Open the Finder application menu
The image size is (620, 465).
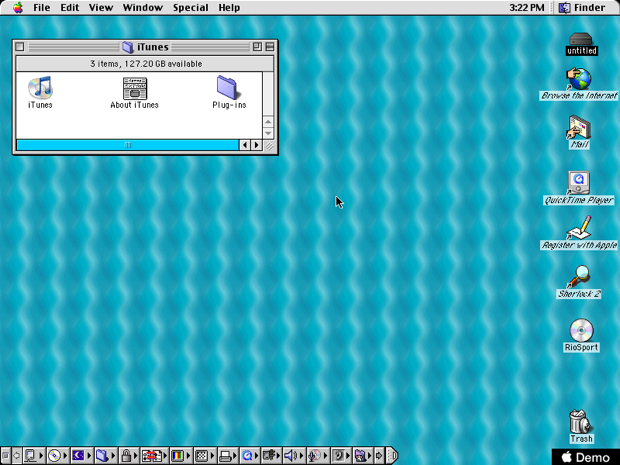[582, 8]
